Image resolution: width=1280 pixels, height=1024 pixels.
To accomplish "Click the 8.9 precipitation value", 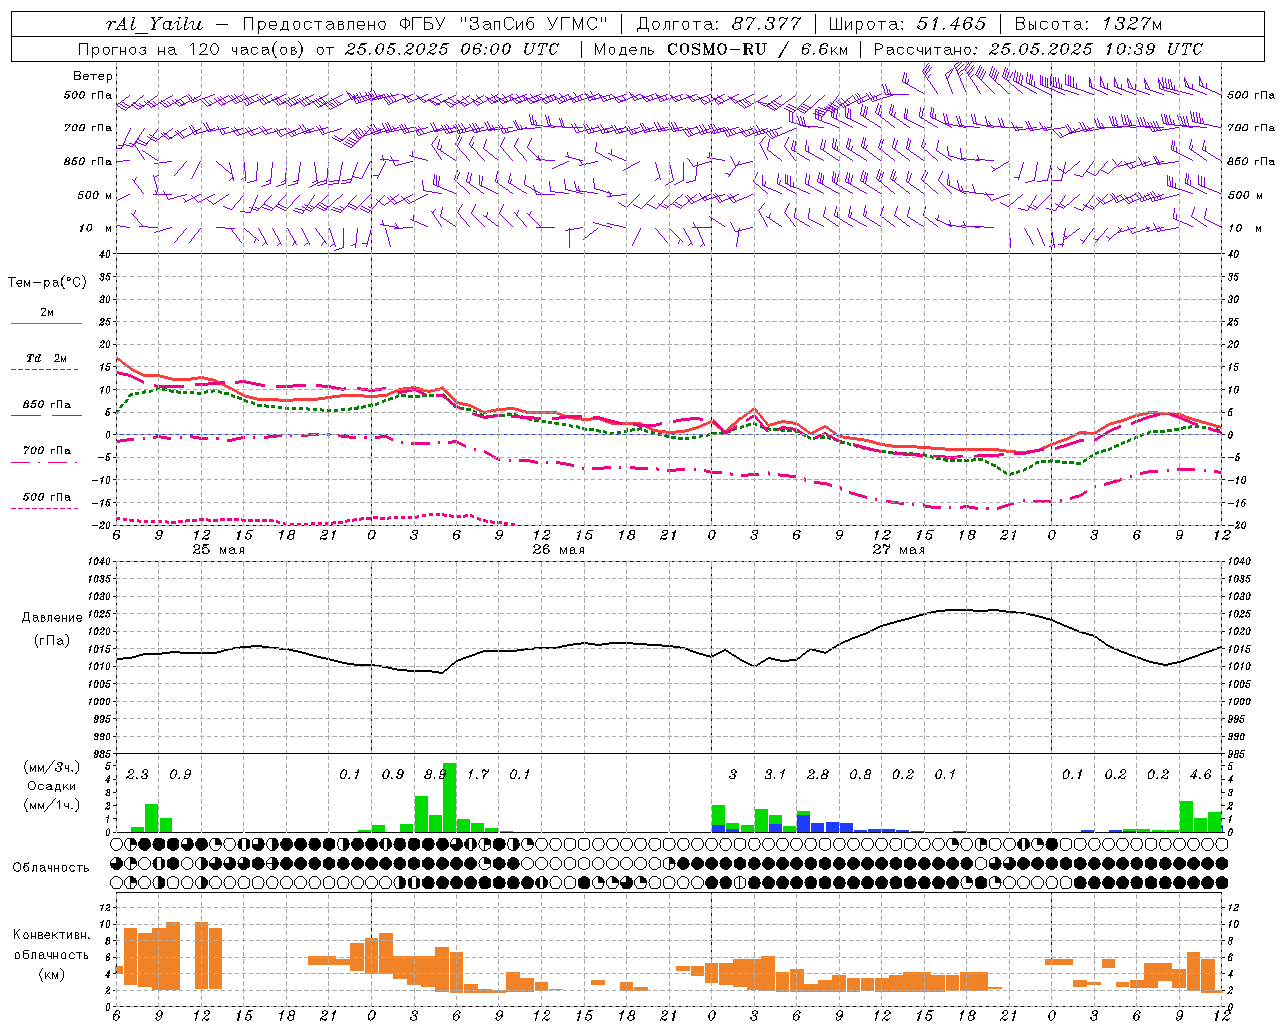I will (x=435, y=774).
